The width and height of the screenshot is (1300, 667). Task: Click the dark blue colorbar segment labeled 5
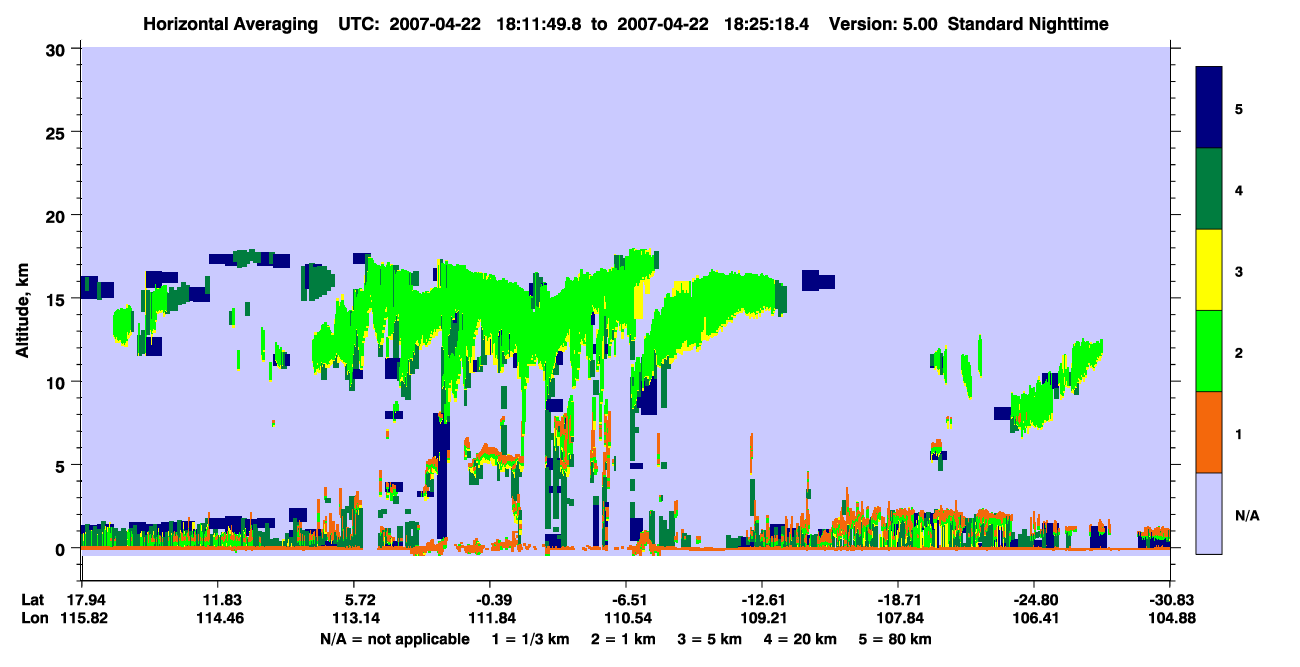[1209, 107]
